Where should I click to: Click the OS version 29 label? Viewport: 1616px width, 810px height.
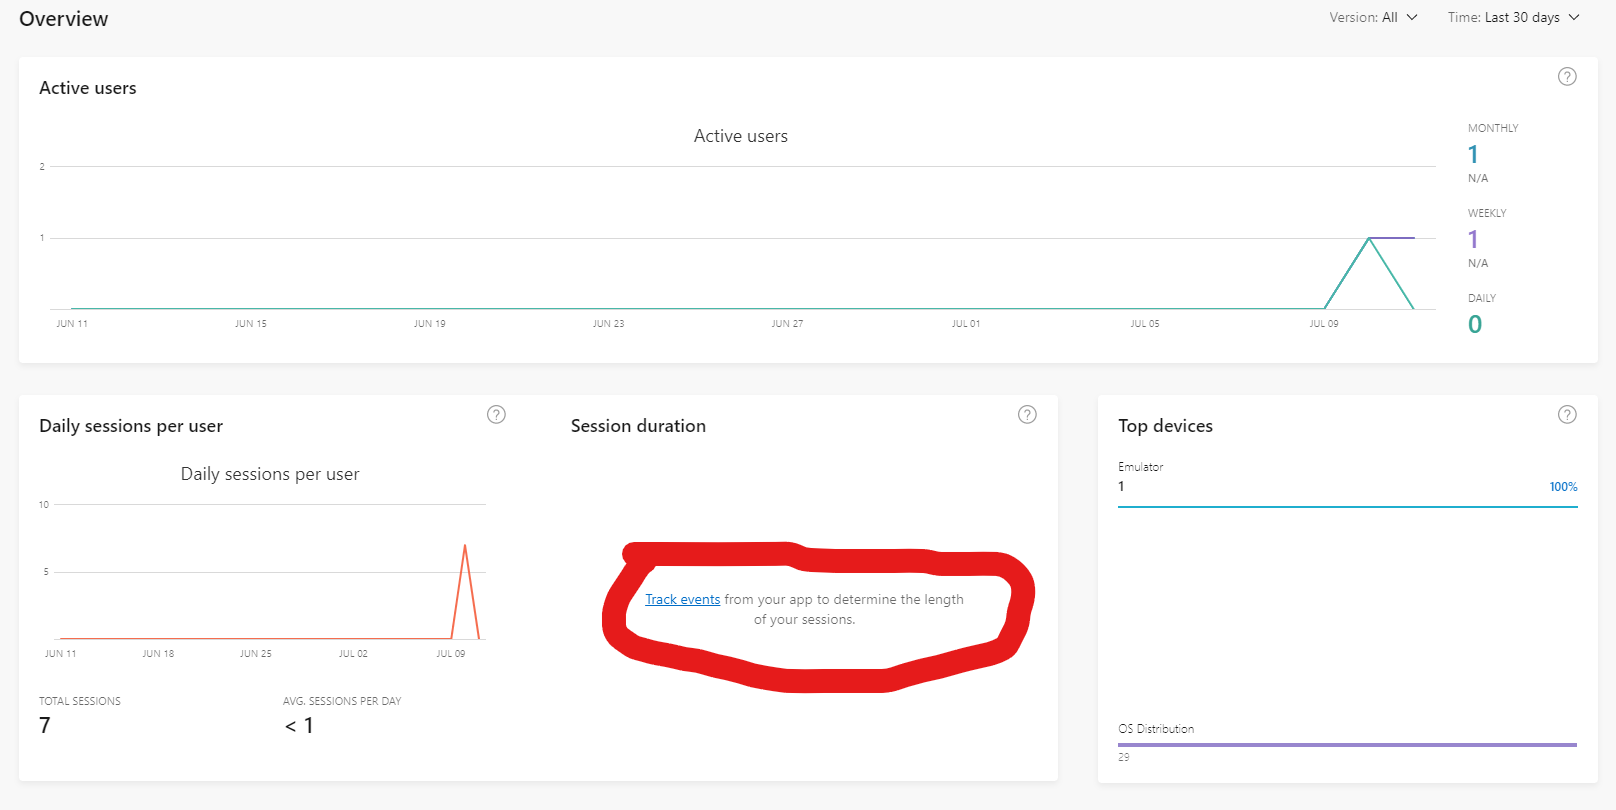click(1124, 757)
